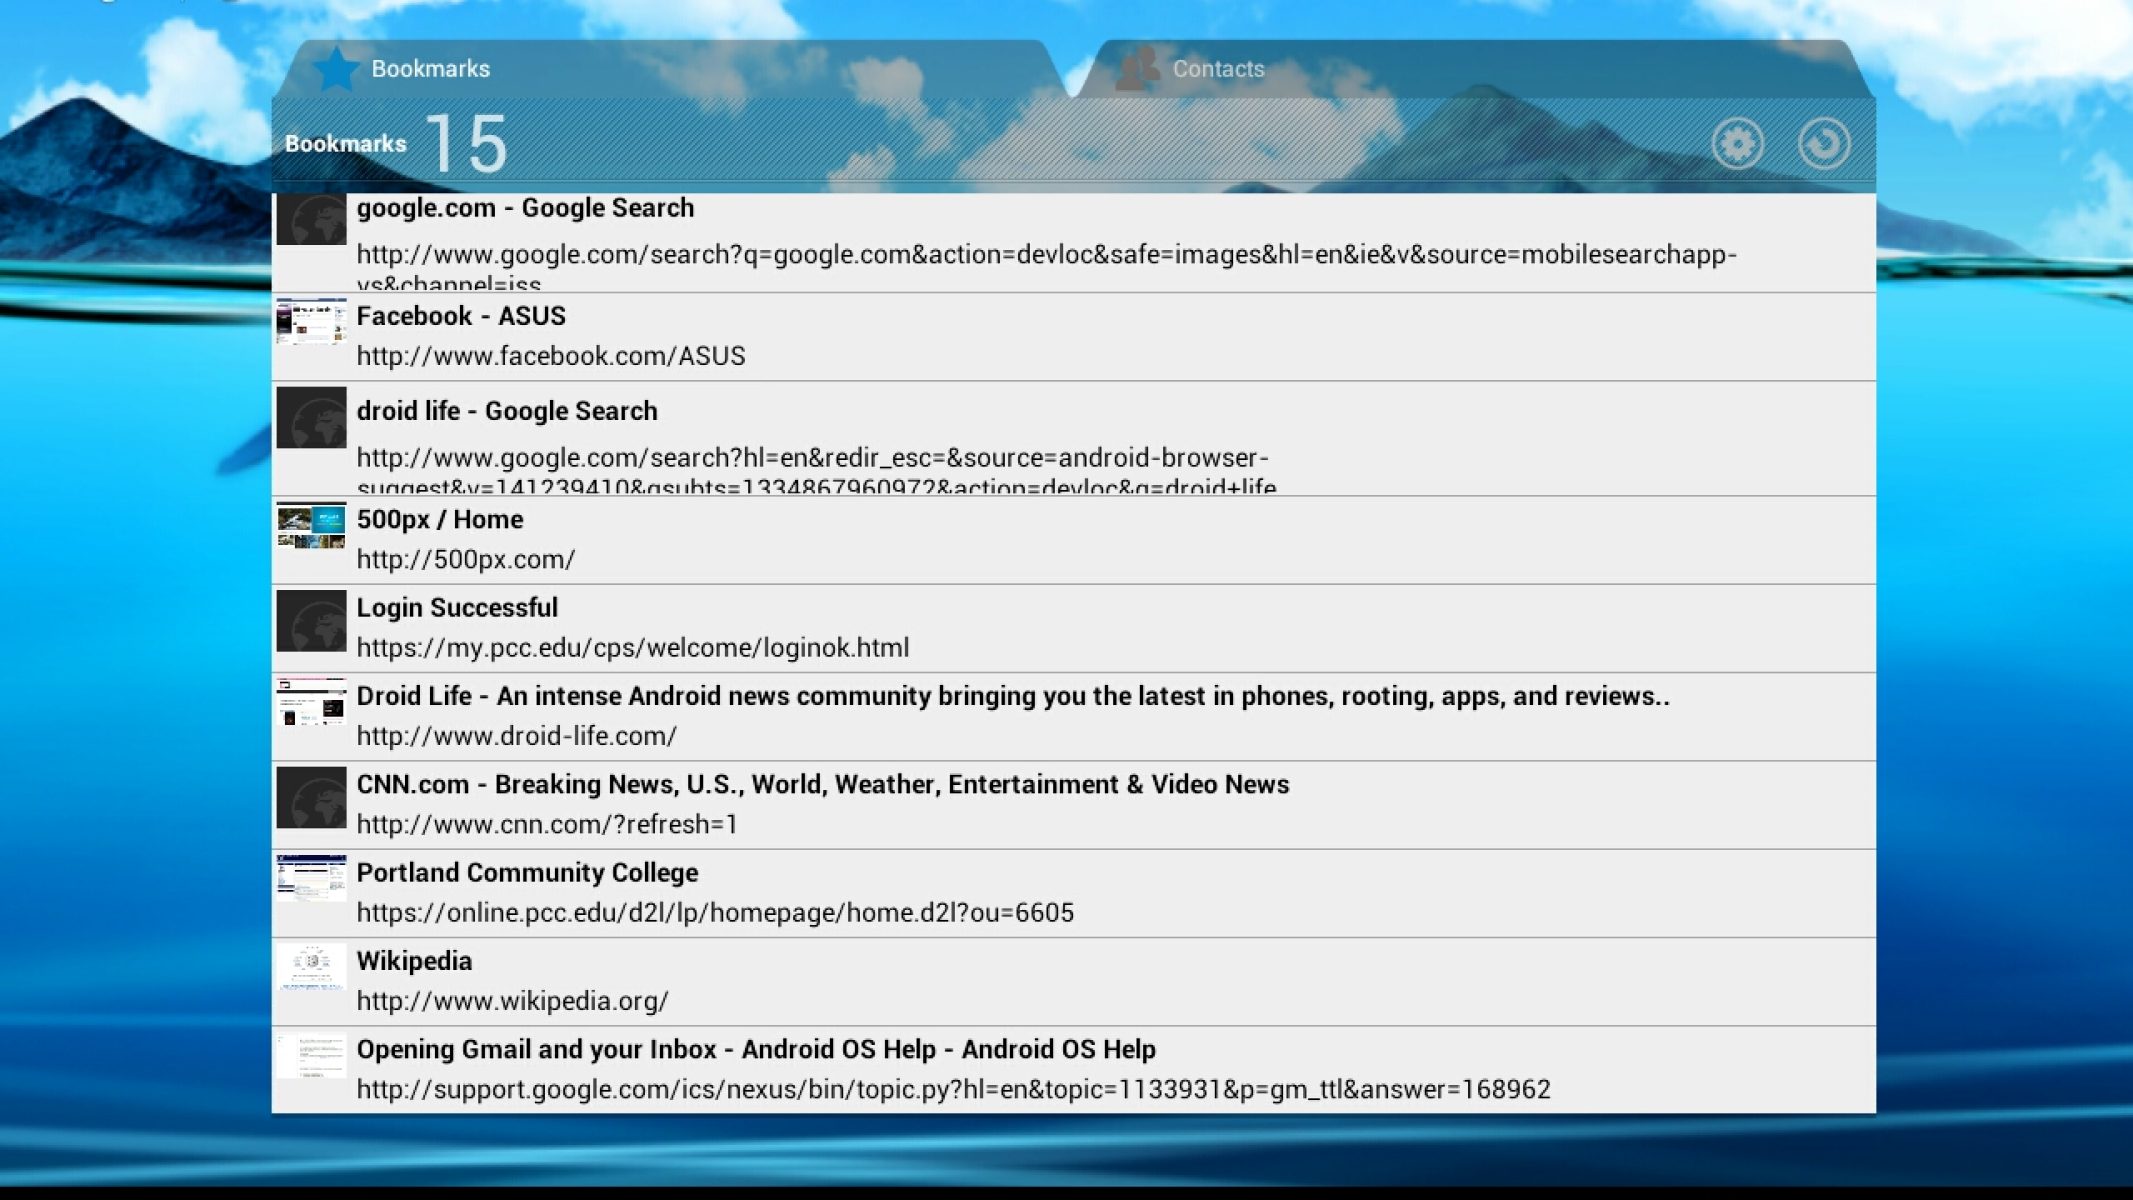Click the globe icon beside Login Successful
The image size is (2133, 1200).
pos(311,621)
